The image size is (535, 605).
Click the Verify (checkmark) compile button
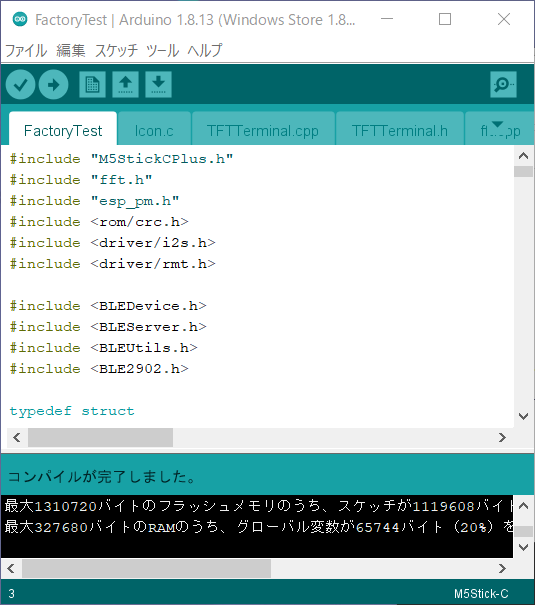(20, 84)
